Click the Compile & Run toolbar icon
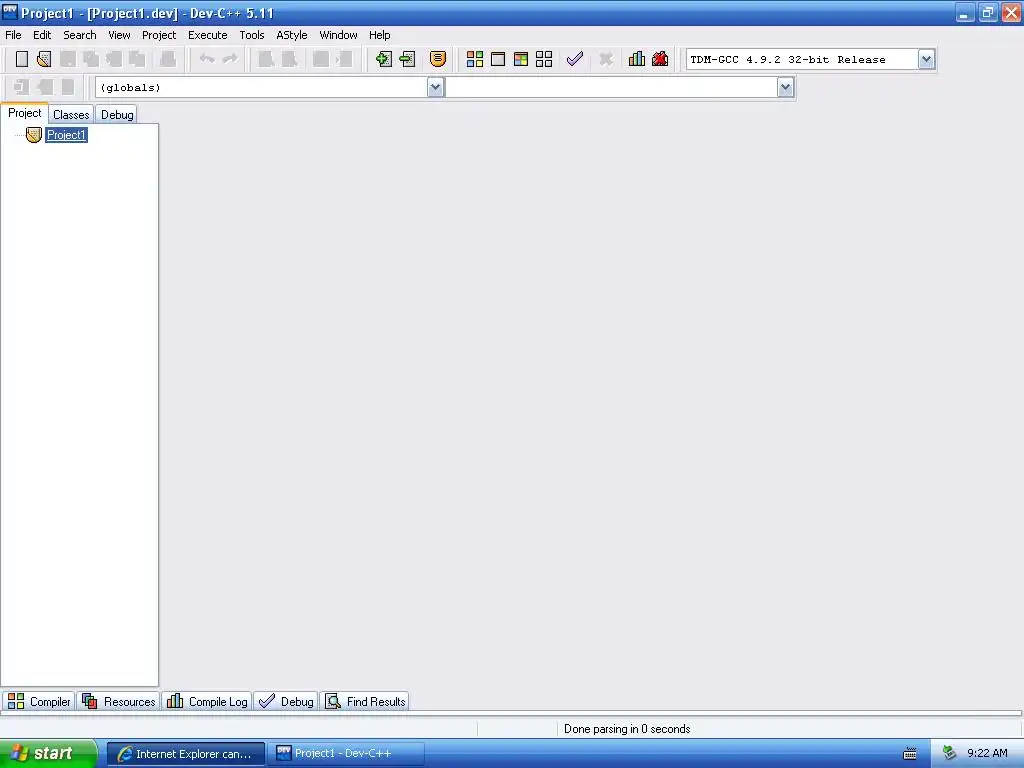 520,59
